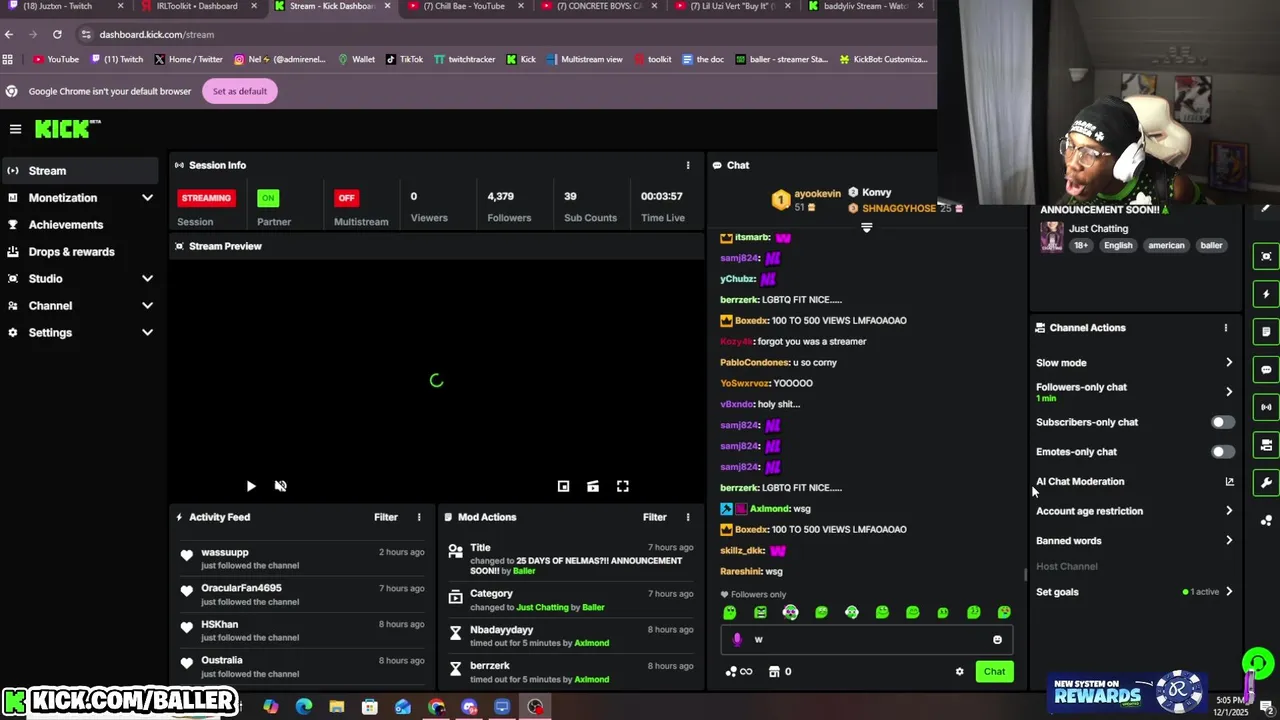Open Mod Actions options menu
The image size is (1280, 720).
pyautogui.click(x=687, y=517)
